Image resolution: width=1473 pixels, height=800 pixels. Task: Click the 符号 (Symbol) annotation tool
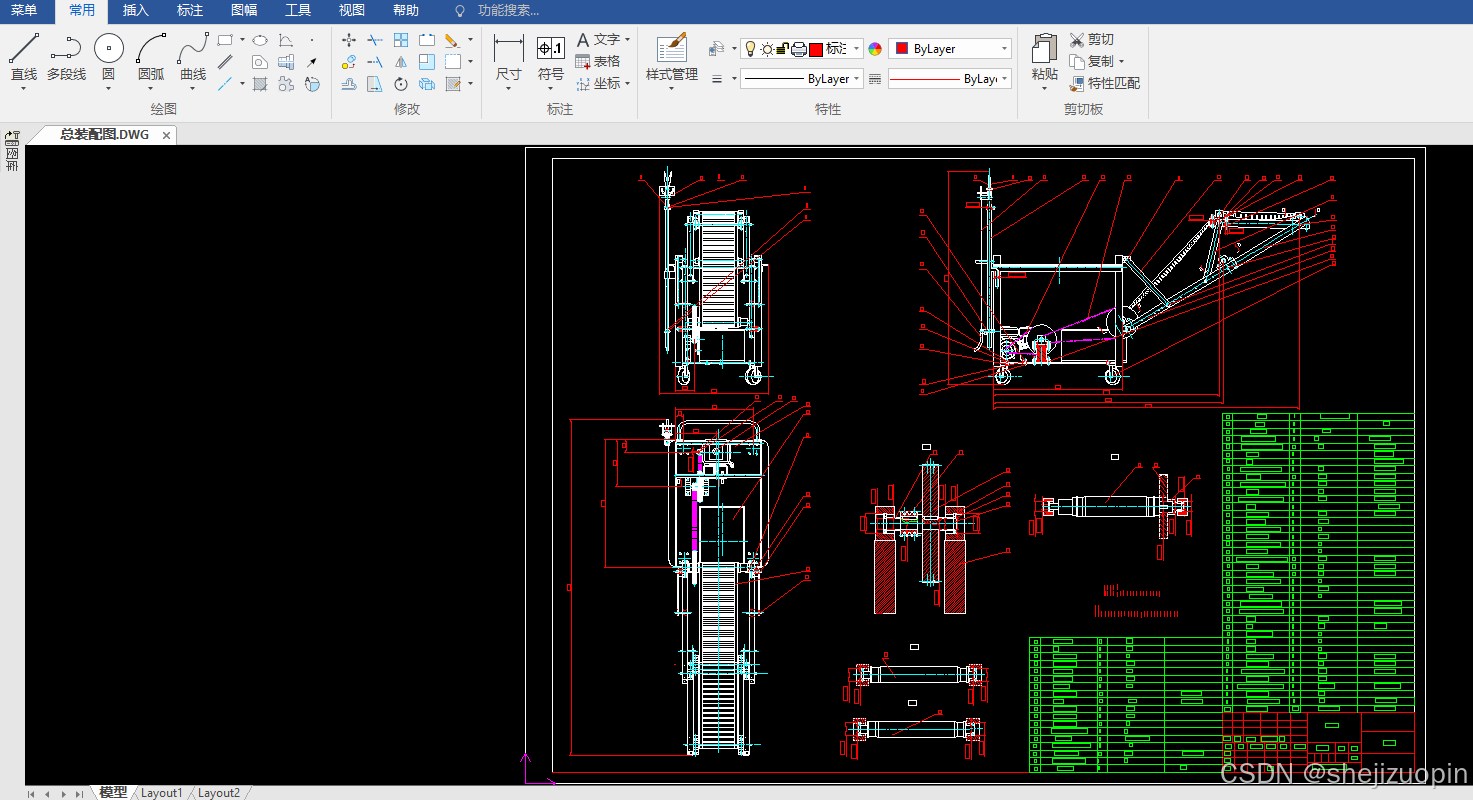pyautogui.click(x=551, y=58)
